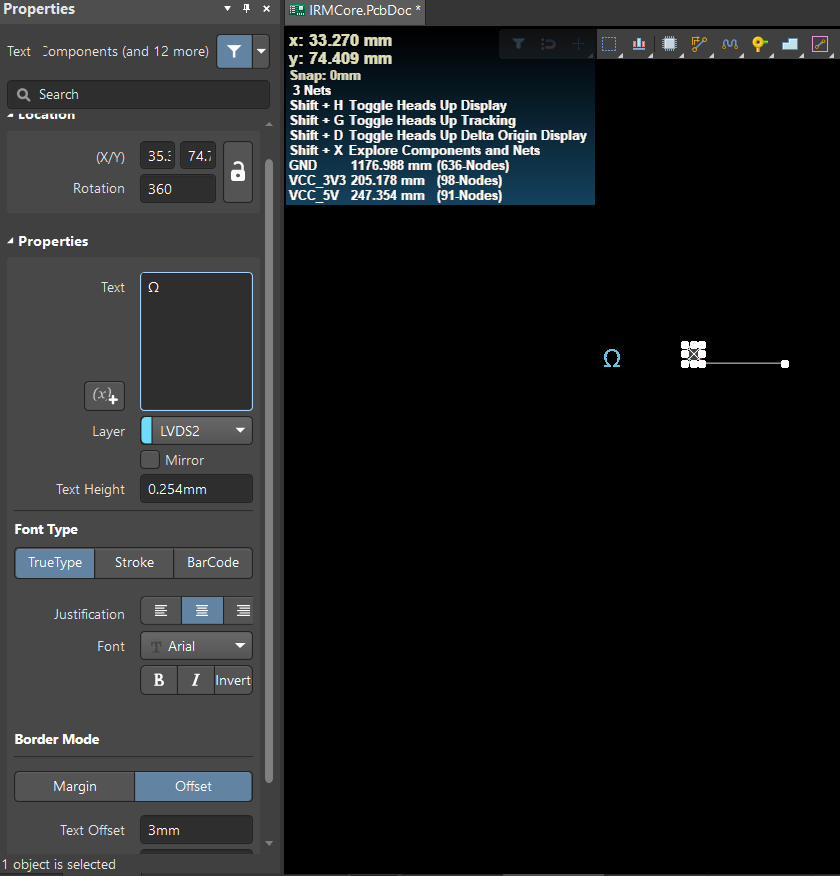The width and height of the screenshot is (840, 876).
Task: Click the insert special string button
Action: click(103, 395)
